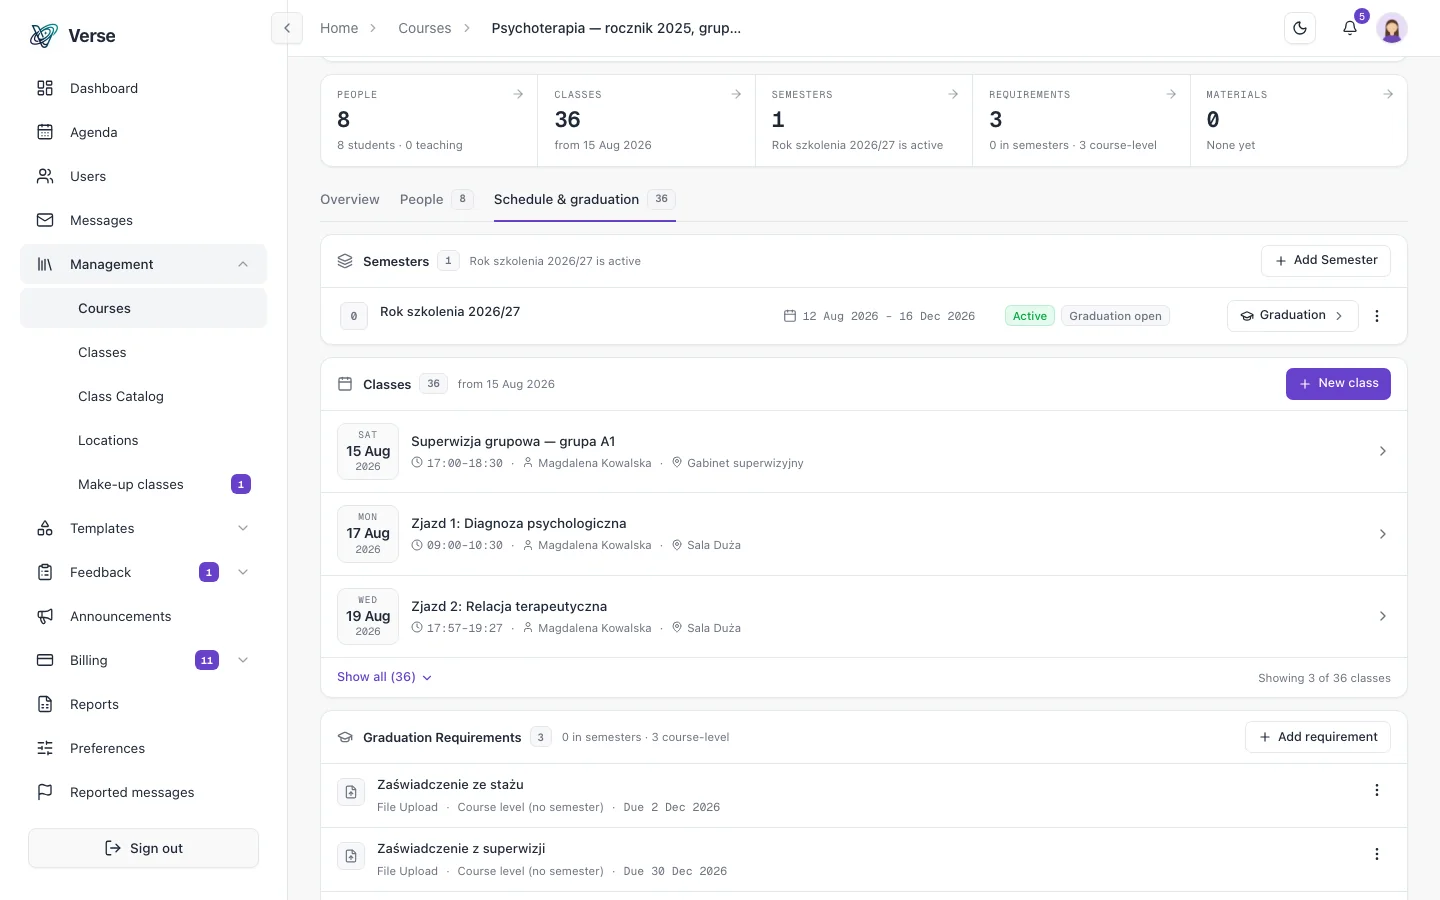Show all 36 classes
This screenshot has height=900, width=1440.
(384, 677)
